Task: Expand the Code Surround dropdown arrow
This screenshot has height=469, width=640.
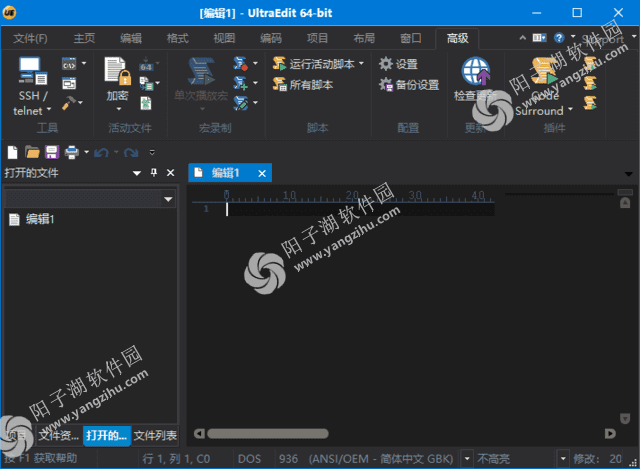Action: [570, 109]
